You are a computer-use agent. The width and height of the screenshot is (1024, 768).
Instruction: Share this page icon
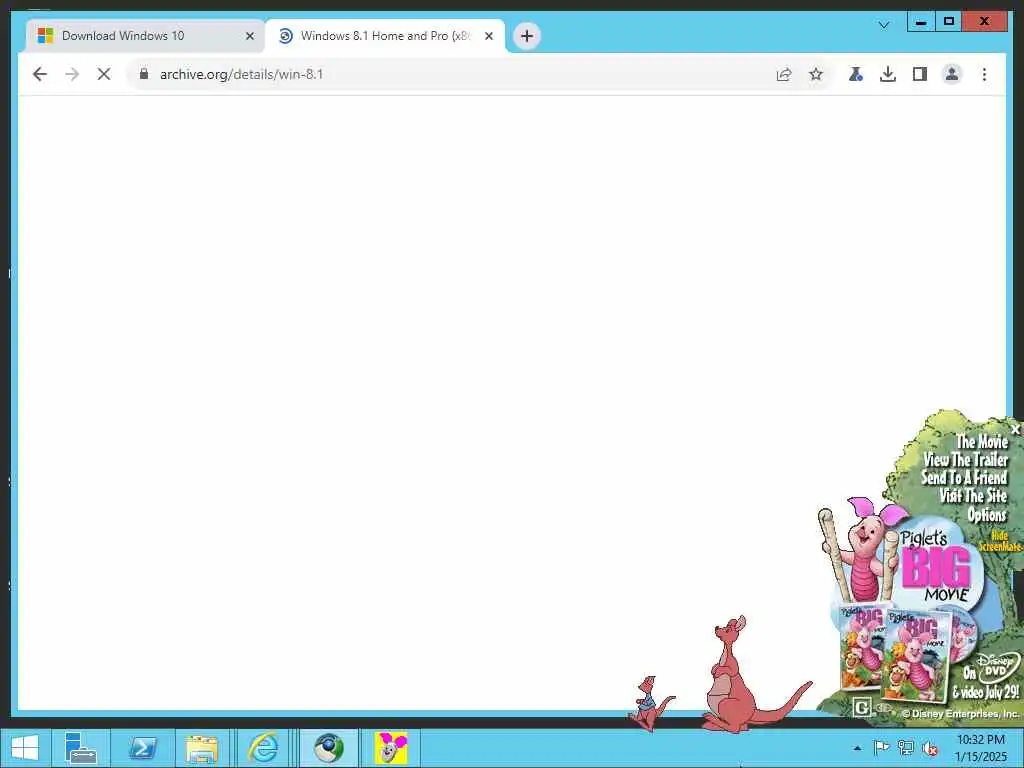click(x=784, y=74)
